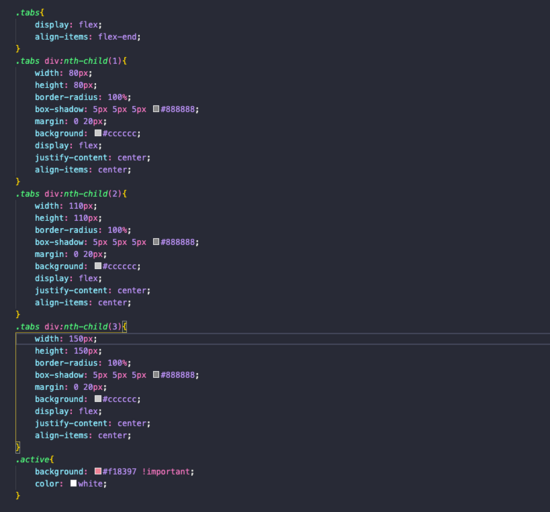
Task: Click the '.active{' selector line
Action: (35, 460)
